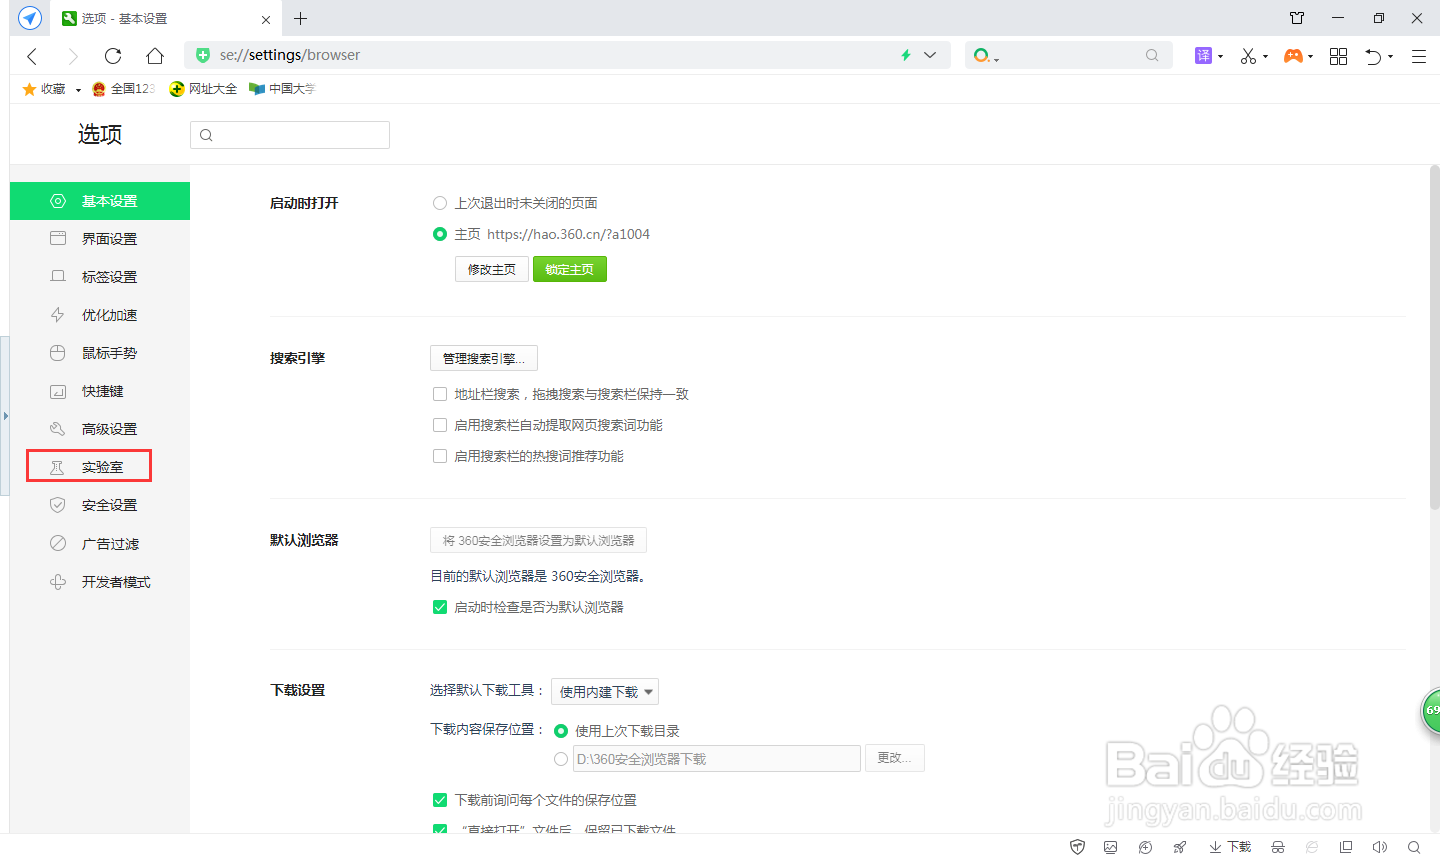Click the 修改主页 button
The height and width of the screenshot is (859, 1440).
(492, 269)
